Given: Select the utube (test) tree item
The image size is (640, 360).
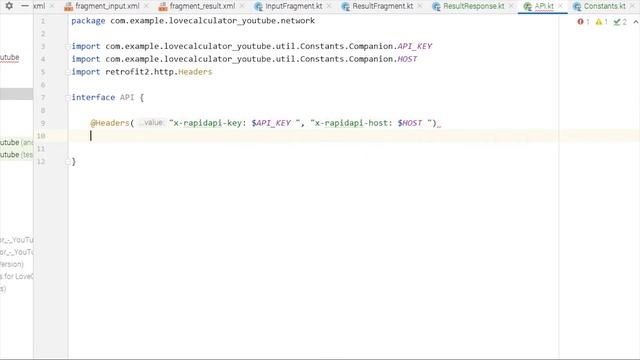Looking at the screenshot, I should (x=16, y=154).
